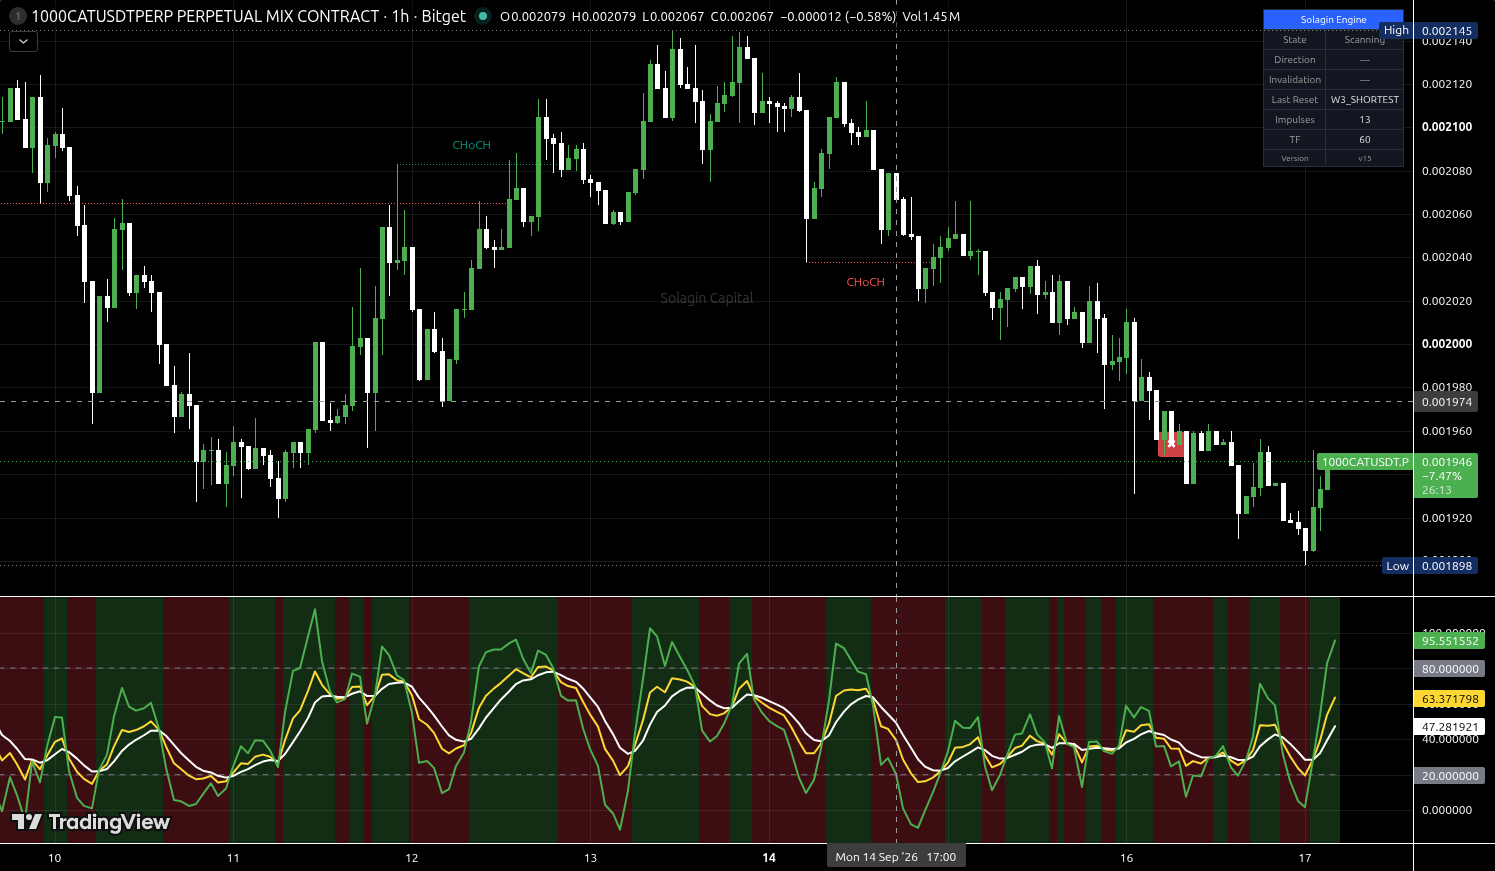The width and height of the screenshot is (1495, 871).
Task: Click the Low 0.001898 price label
Action: [1430, 566]
